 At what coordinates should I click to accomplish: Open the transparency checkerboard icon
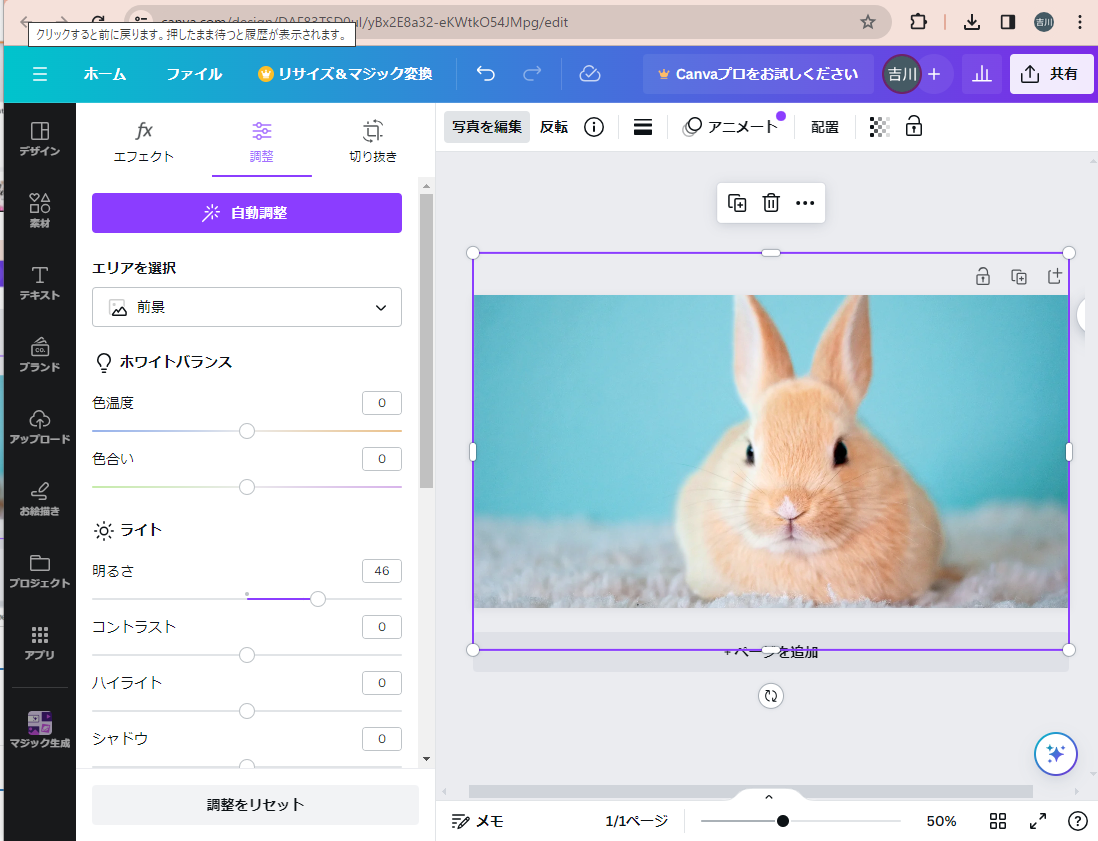pos(879,127)
